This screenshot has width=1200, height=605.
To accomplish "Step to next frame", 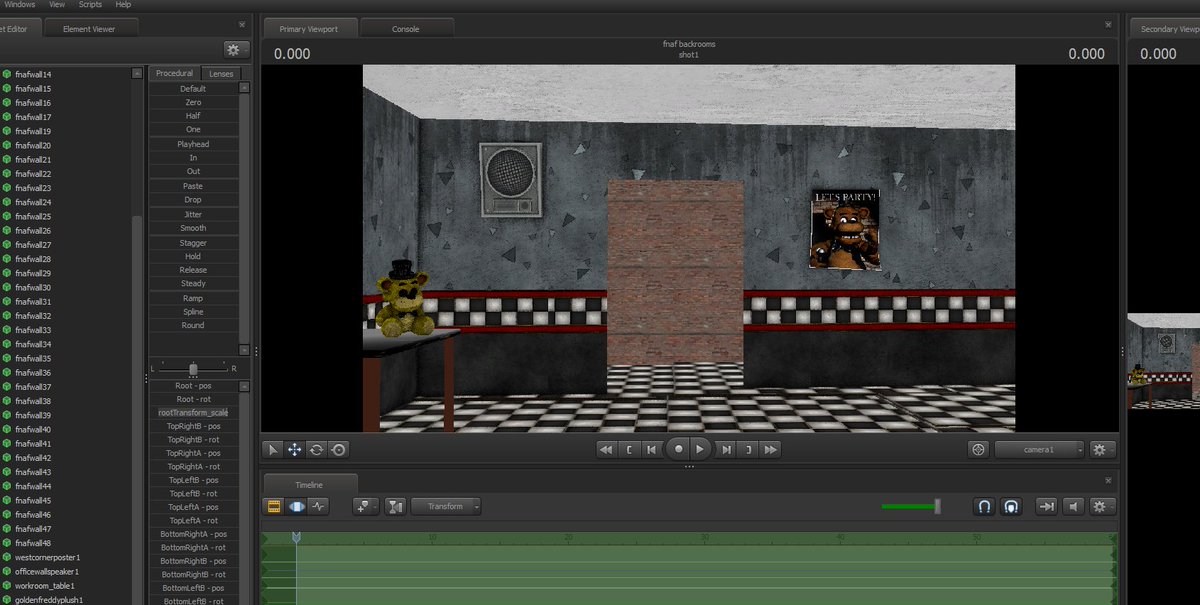I will 726,450.
